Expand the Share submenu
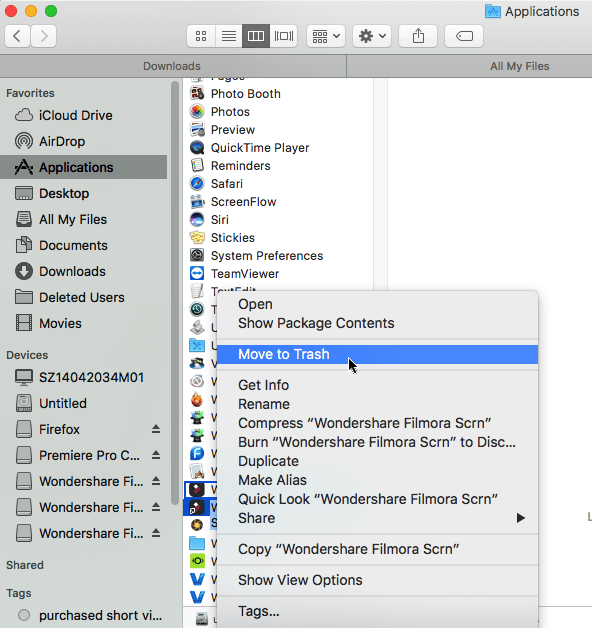592x628 pixels. coord(377,518)
